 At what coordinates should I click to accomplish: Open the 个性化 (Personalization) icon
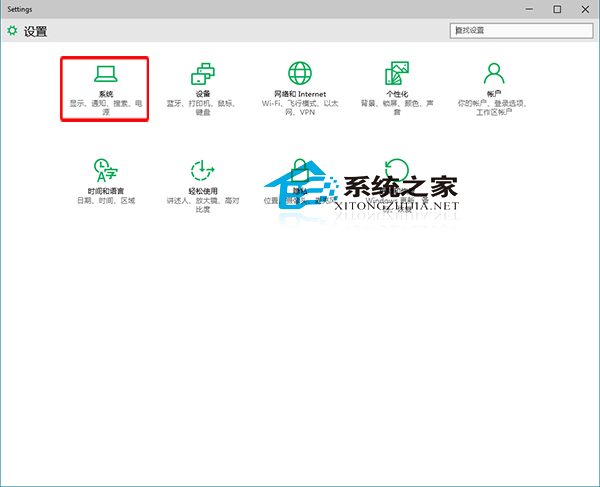(x=397, y=73)
